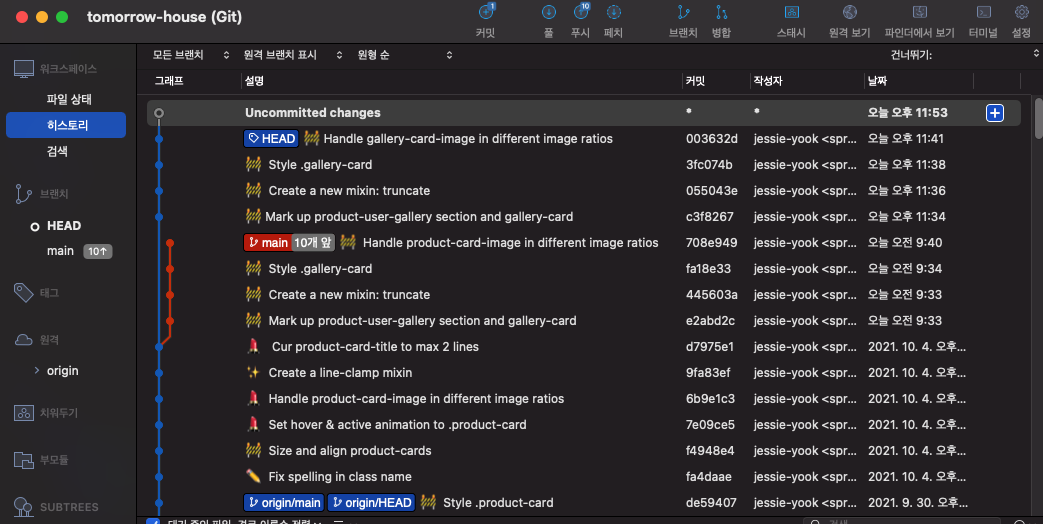Image resolution: width=1043 pixels, height=524 pixels.
Task: Click the origin/main branch label
Action: [x=285, y=503]
